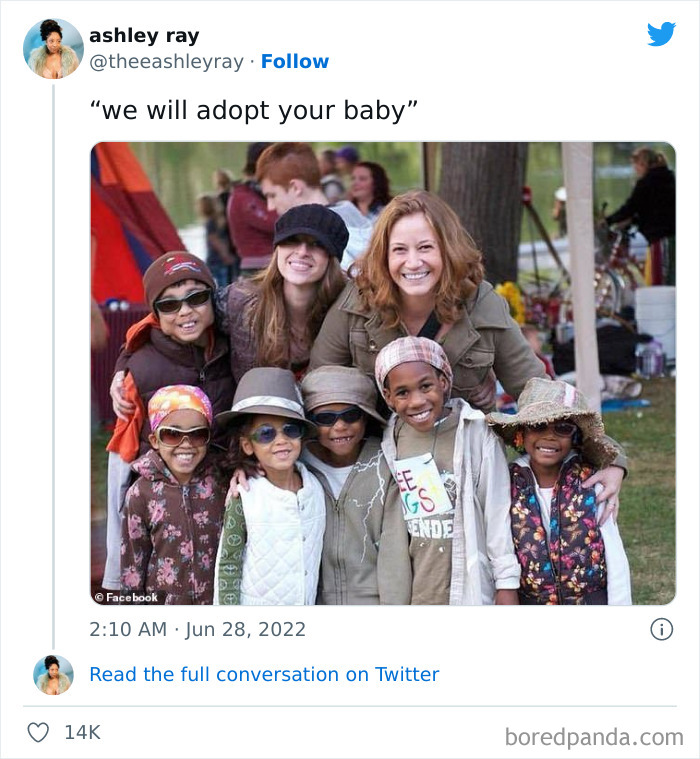Click the gray thread line between avatars
The height and width of the screenshot is (759, 700).
(53, 360)
